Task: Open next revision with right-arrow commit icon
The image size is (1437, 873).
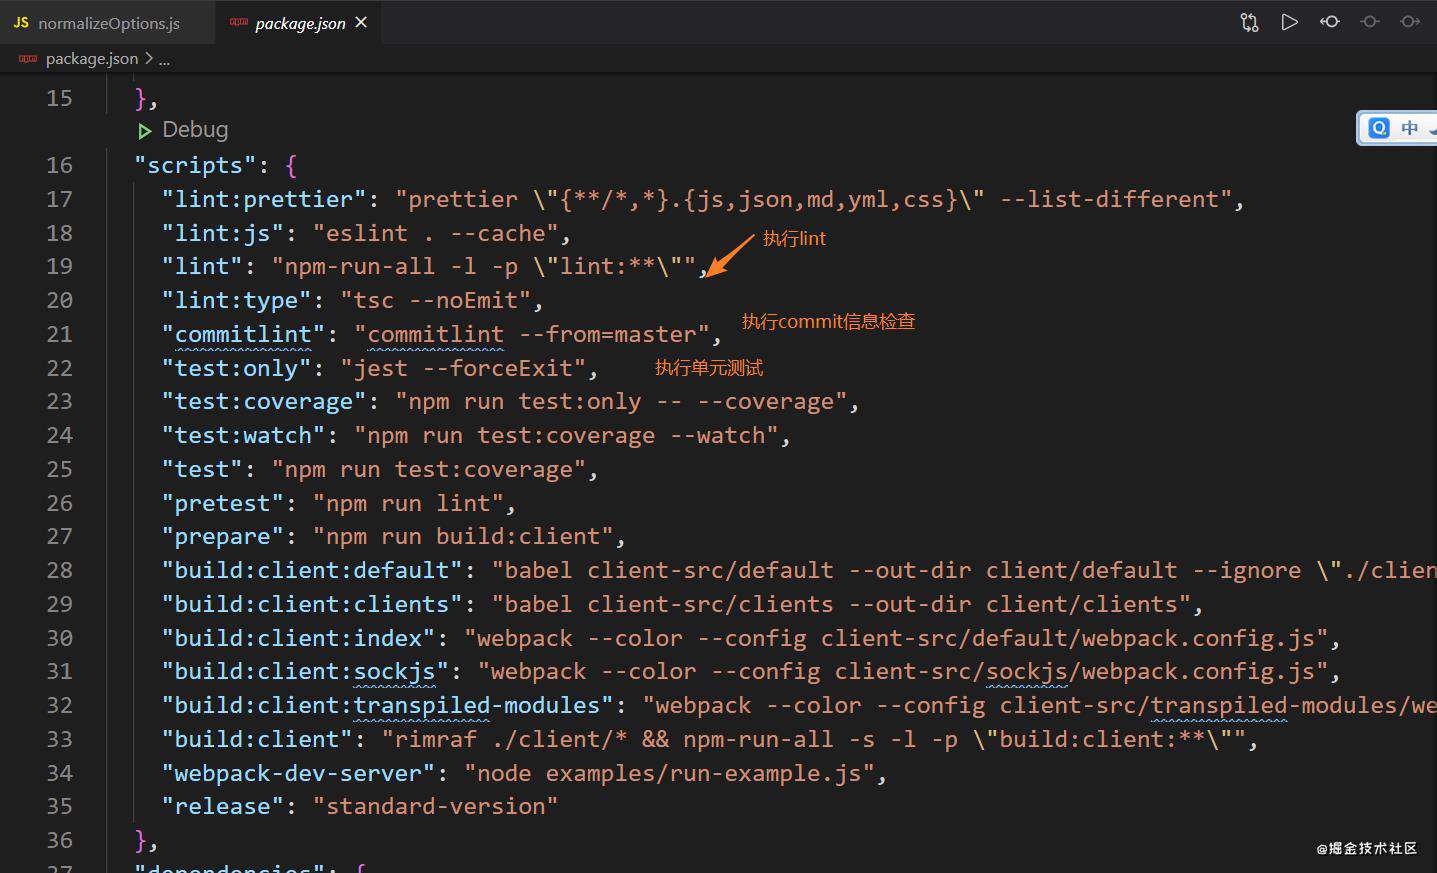Action: [1410, 22]
